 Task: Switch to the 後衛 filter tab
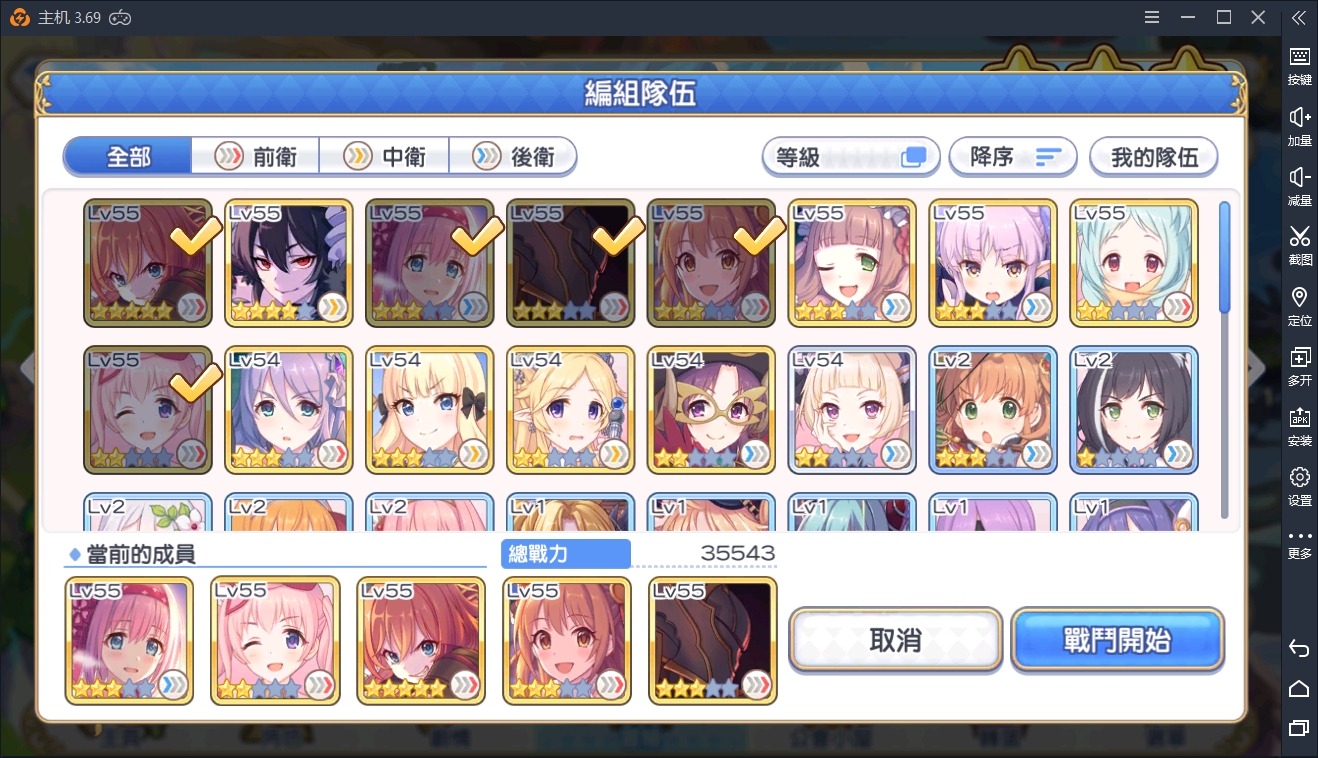pyautogui.click(x=513, y=157)
